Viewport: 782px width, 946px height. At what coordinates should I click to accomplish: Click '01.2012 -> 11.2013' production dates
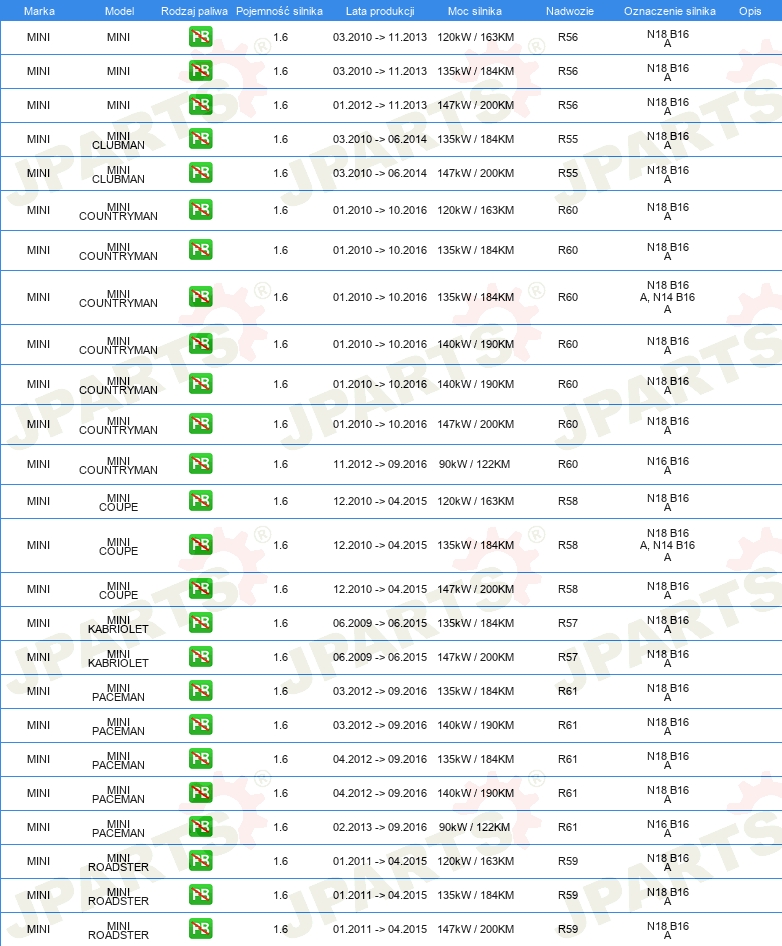click(380, 105)
